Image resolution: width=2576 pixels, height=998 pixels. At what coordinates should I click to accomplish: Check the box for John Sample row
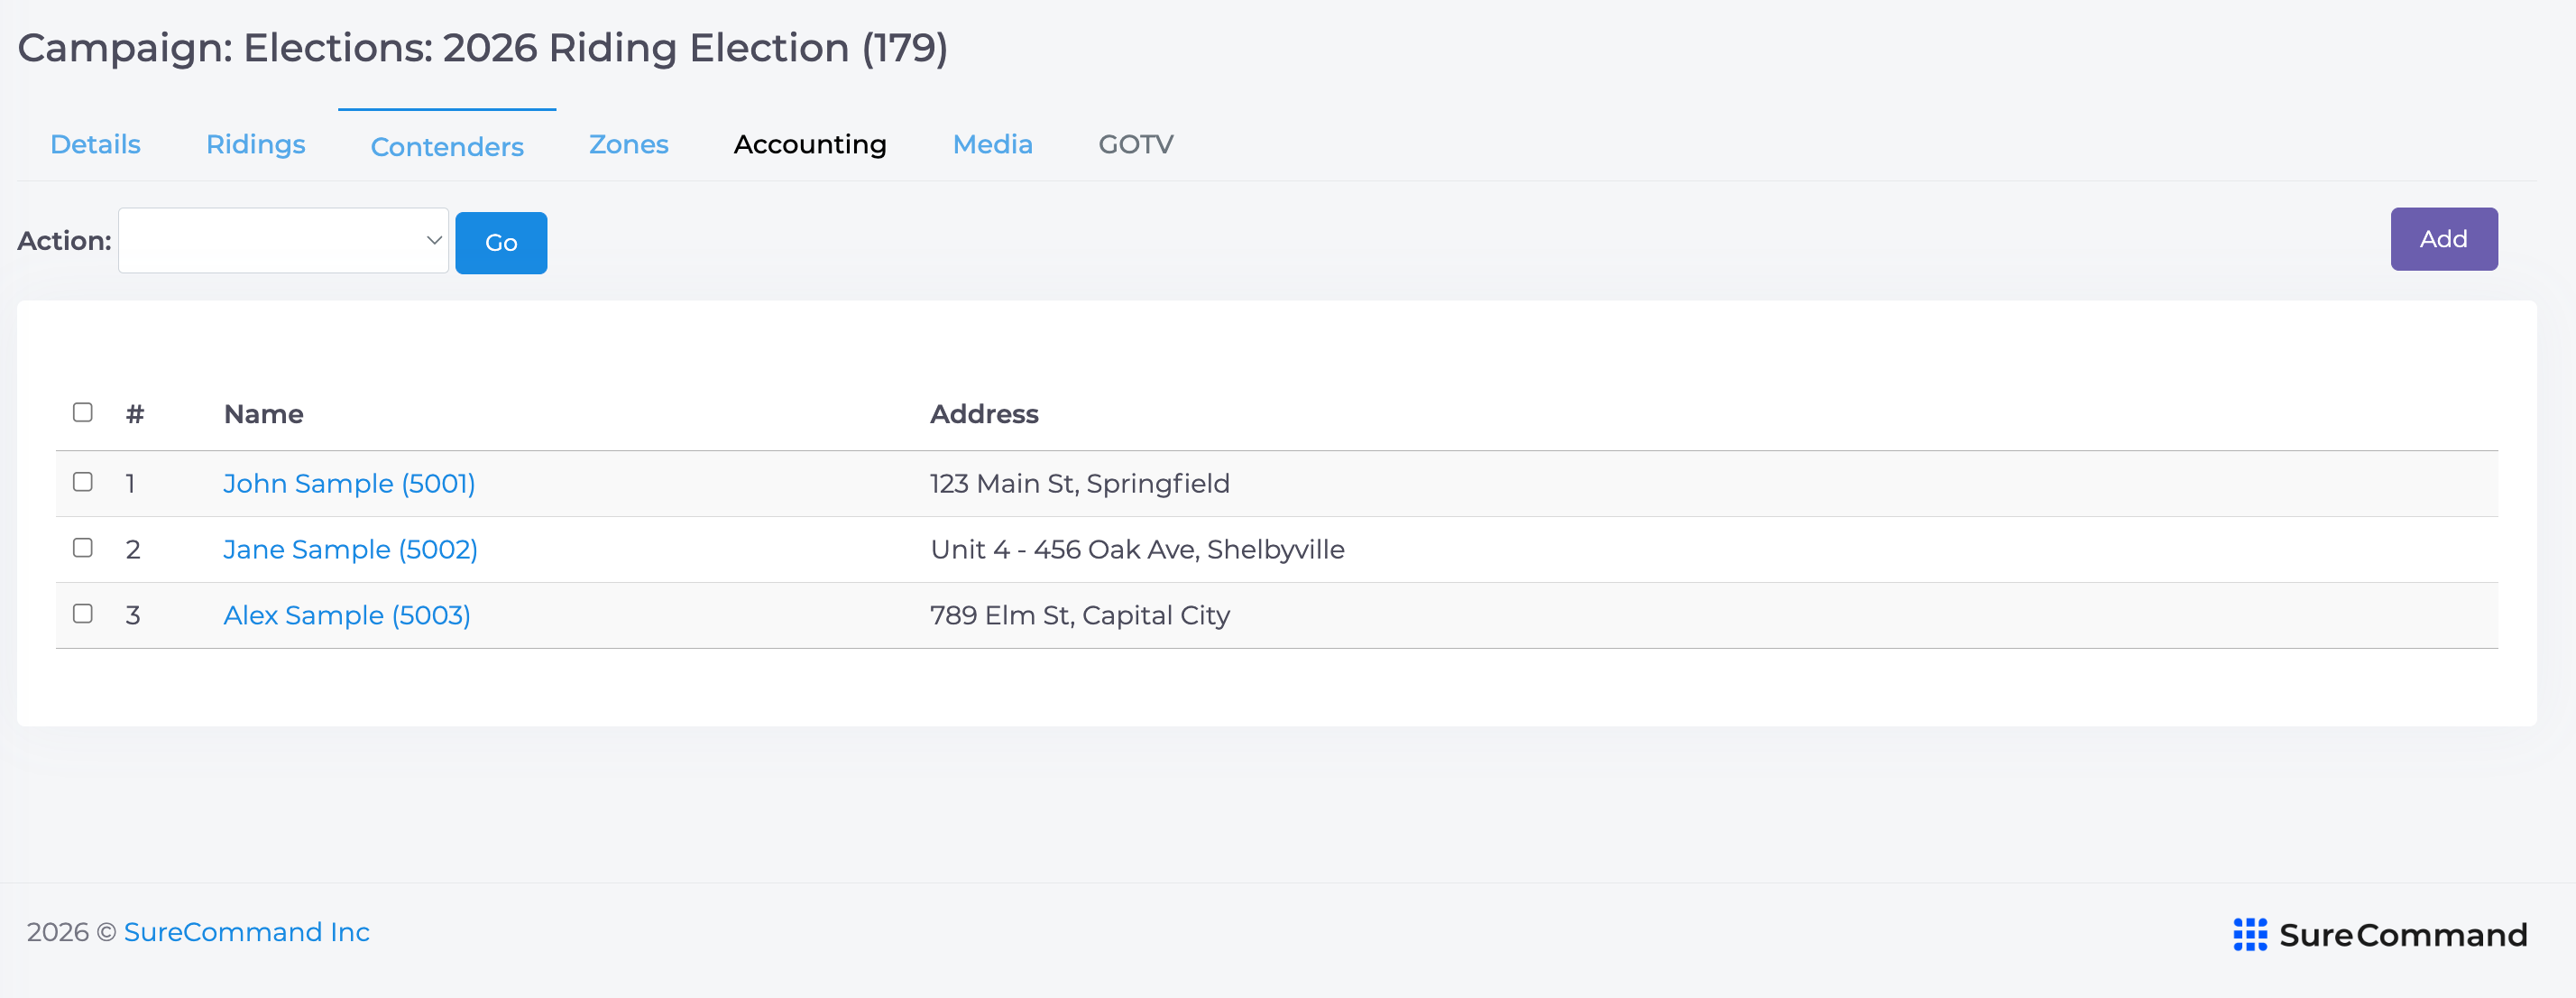click(x=83, y=482)
